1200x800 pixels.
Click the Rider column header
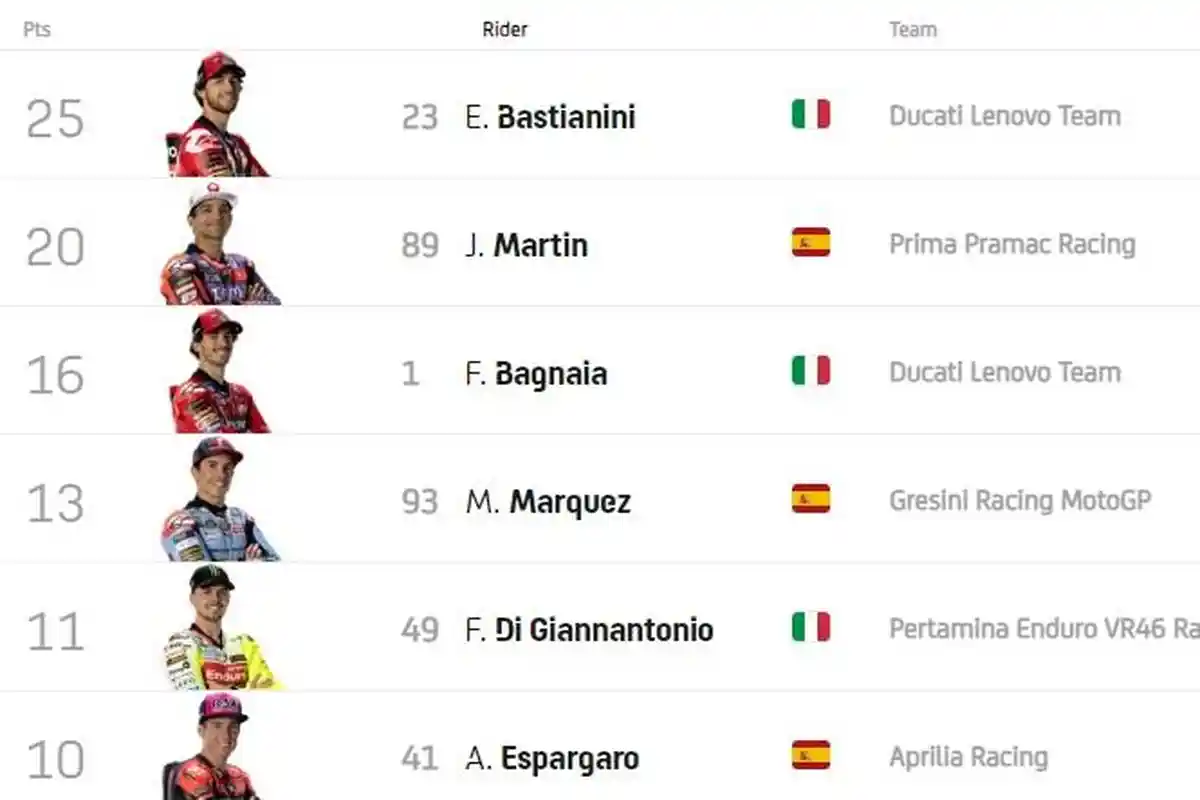point(505,29)
